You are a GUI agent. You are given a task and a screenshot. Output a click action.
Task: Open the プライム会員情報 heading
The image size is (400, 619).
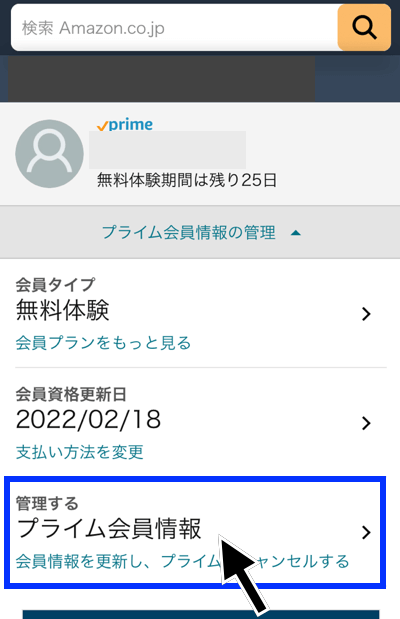109,529
